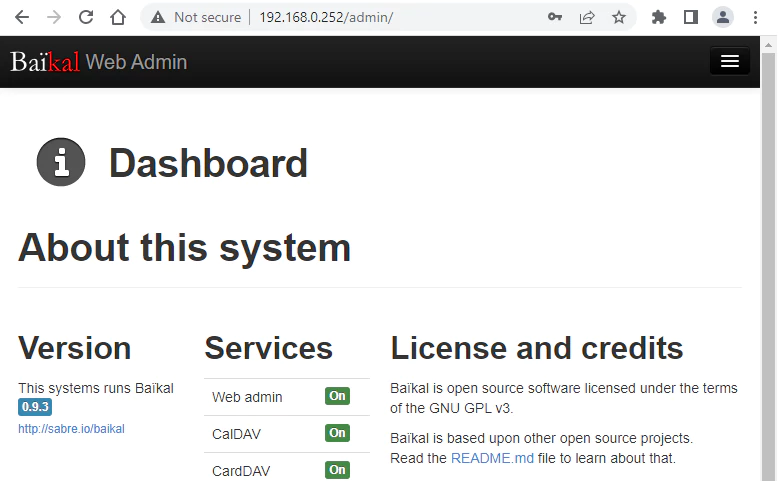Open the README.md link

[492, 458]
